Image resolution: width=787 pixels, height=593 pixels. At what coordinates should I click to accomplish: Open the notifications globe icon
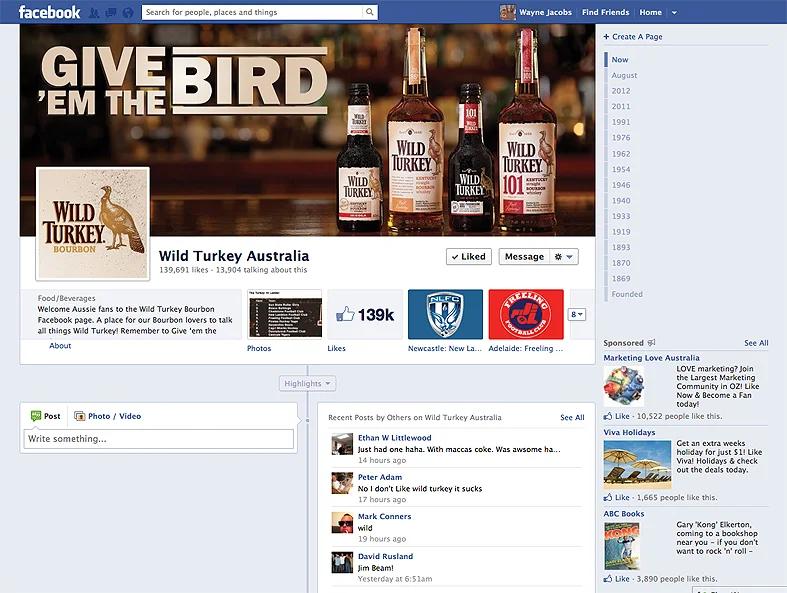[x=128, y=13]
